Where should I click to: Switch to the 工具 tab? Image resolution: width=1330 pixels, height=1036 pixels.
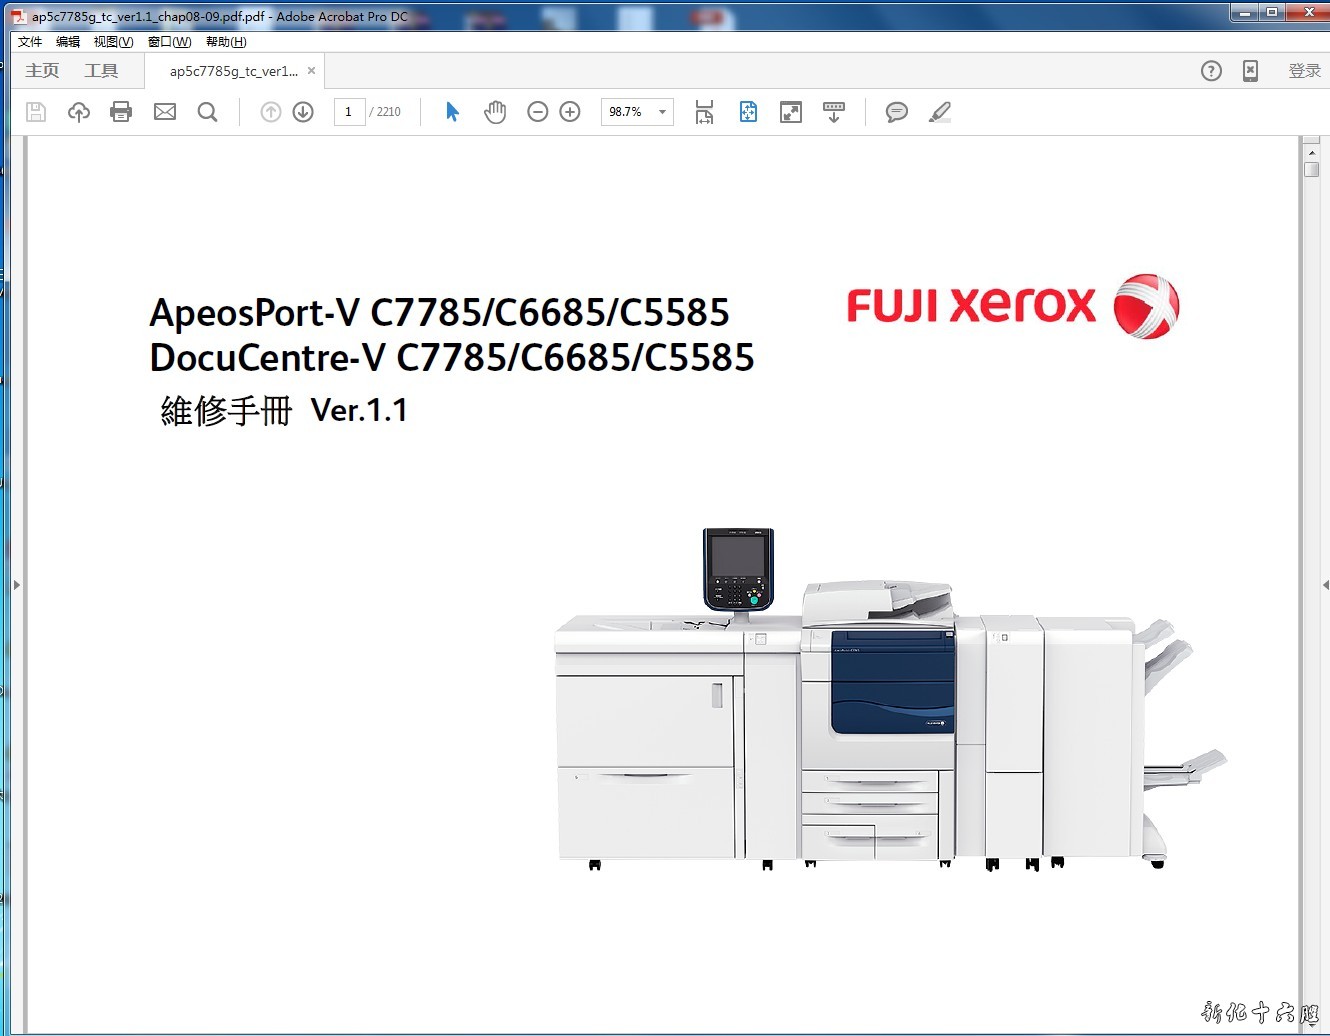click(x=101, y=71)
